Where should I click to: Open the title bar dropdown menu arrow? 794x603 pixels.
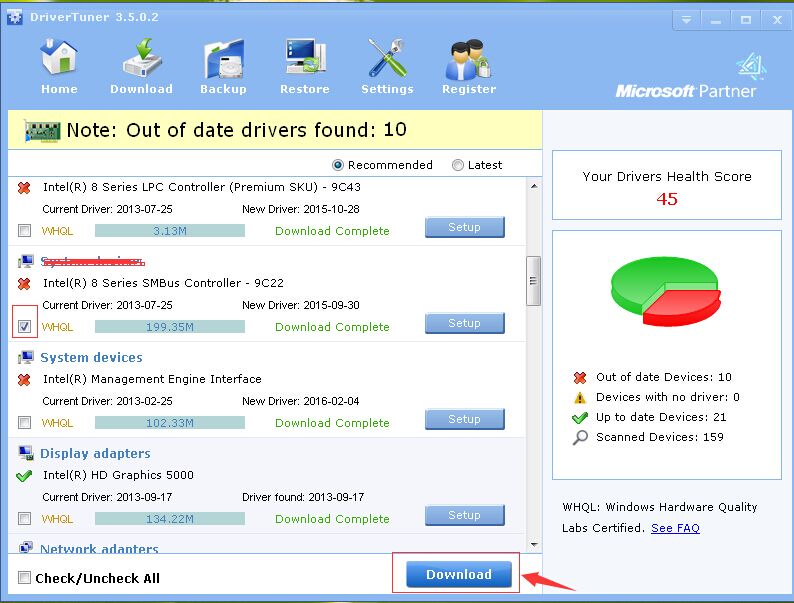[686, 20]
